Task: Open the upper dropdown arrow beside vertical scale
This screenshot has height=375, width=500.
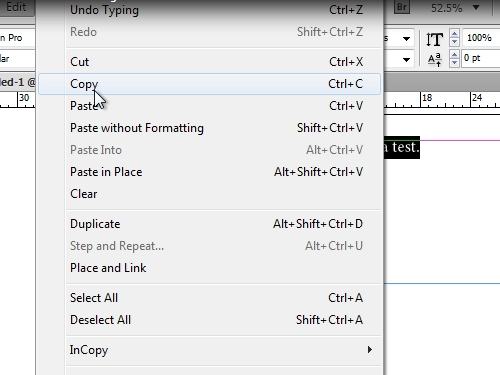Action: [406, 39]
